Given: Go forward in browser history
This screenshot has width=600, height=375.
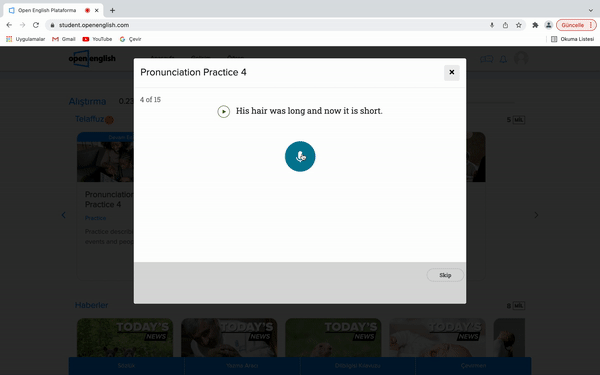Looking at the screenshot, I should click(x=23, y=25).
